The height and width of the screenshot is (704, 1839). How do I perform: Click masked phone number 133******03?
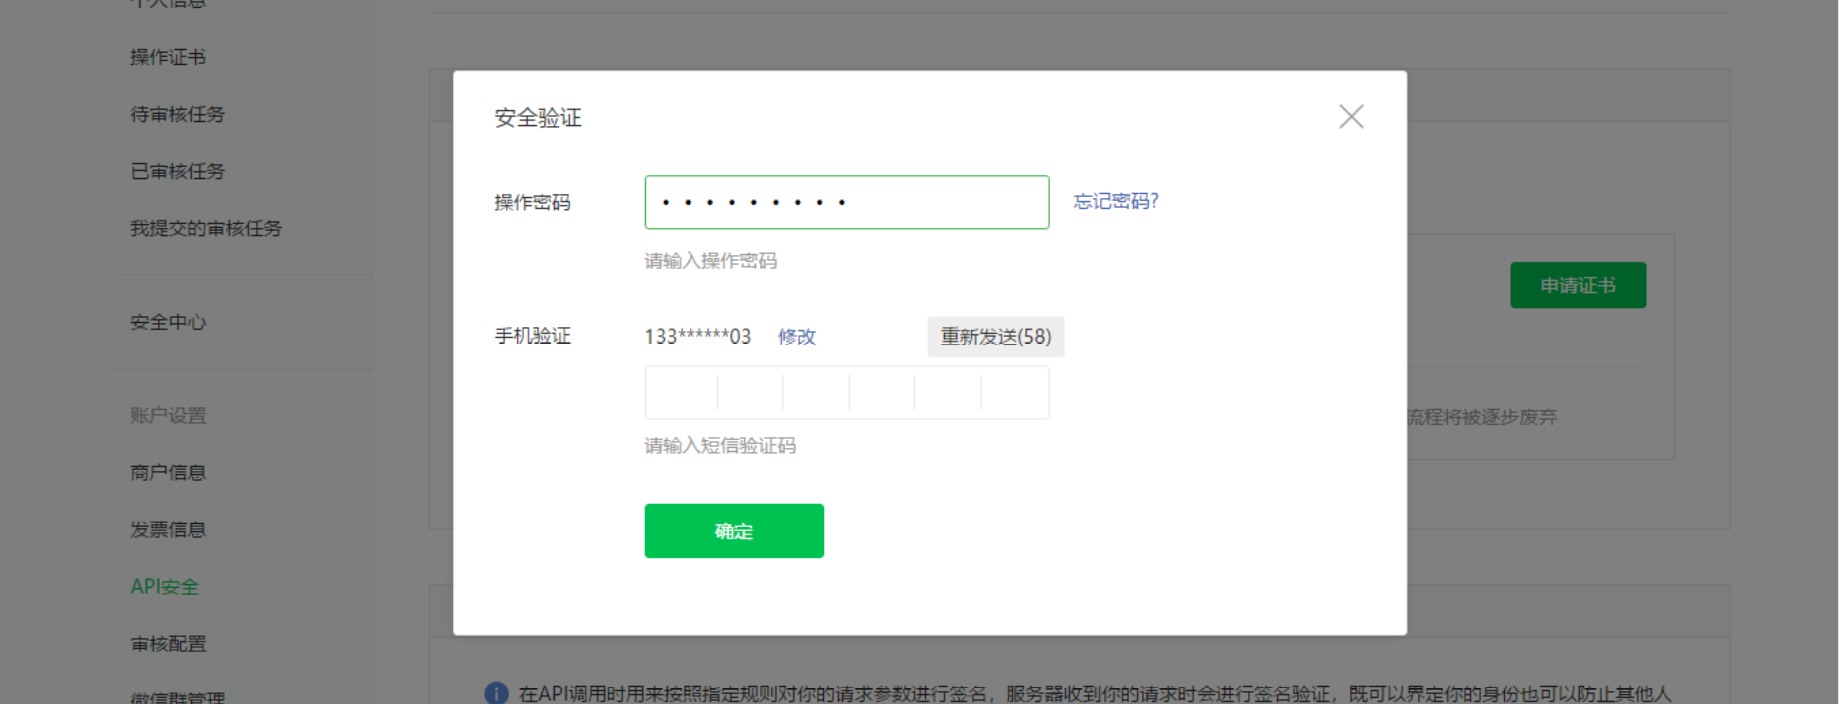click(x=698, y=337)
